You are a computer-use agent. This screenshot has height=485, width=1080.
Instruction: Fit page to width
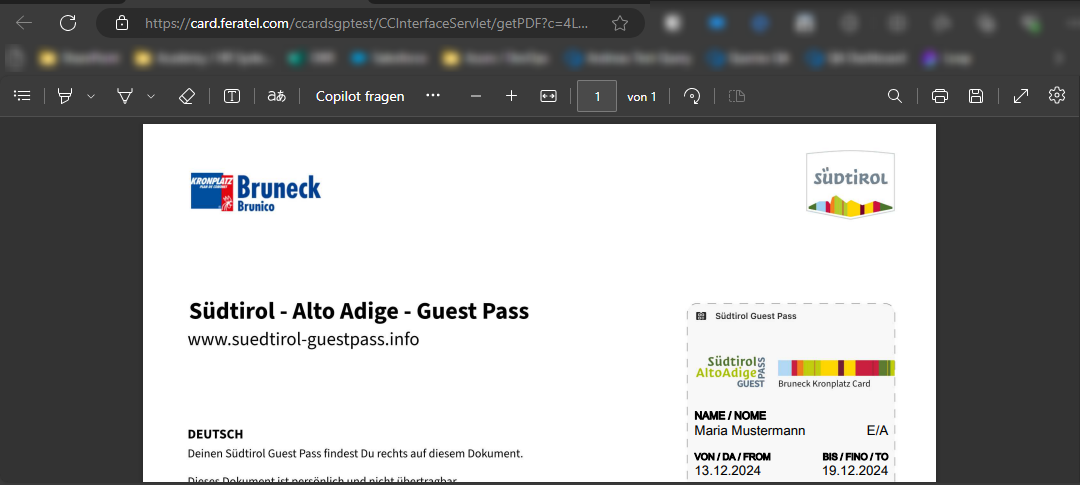(x=548, y=96)
